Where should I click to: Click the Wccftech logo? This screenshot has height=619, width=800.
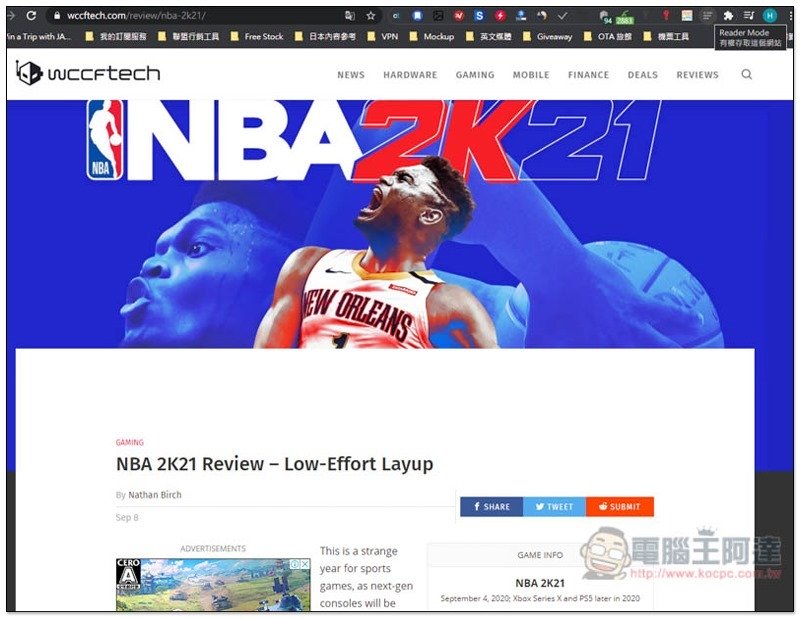[88, 73]
